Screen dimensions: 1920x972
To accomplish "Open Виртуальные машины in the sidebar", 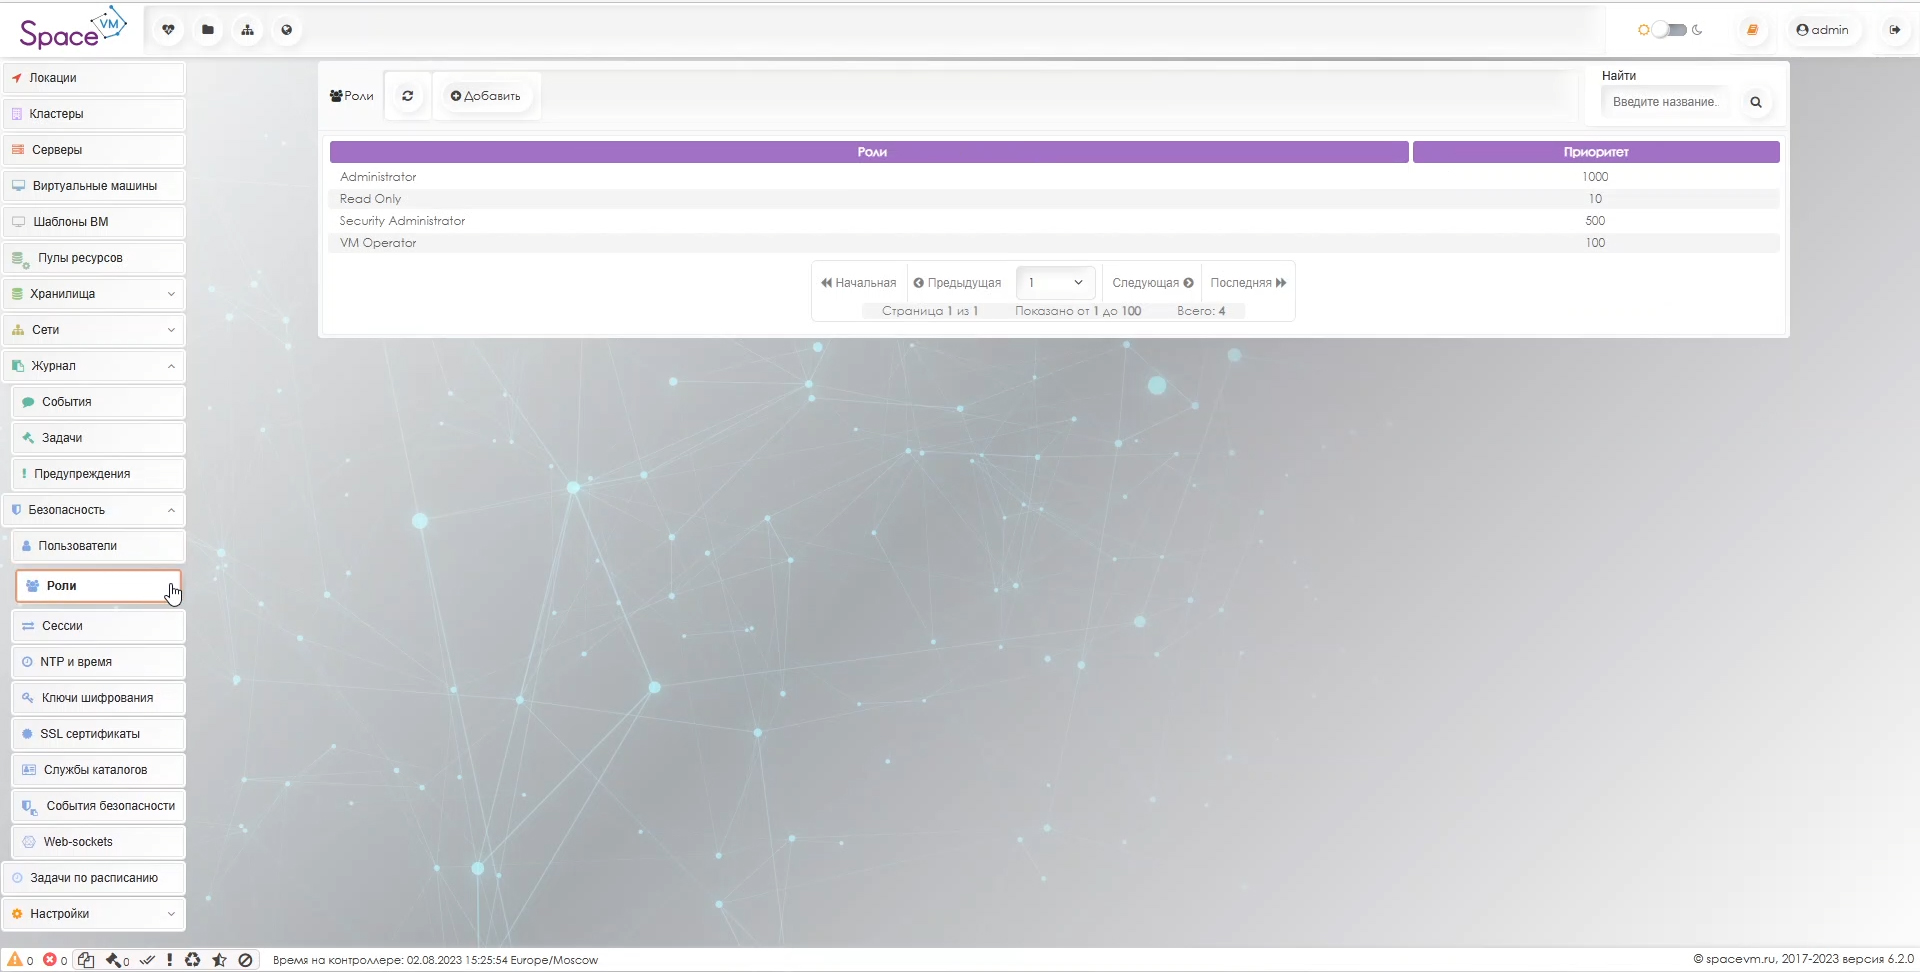I will [94, 186].
